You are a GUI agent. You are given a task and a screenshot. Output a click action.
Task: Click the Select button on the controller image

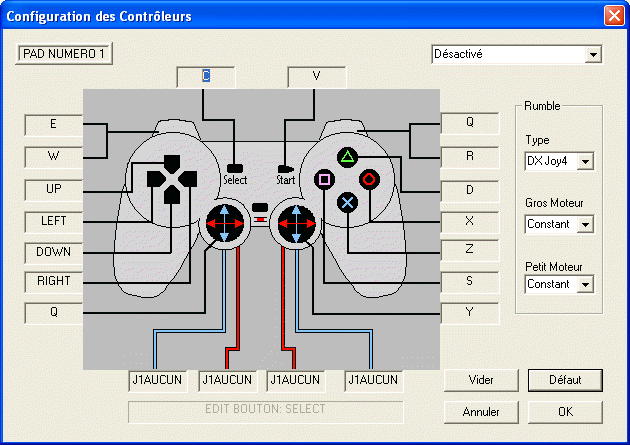[x=235, y=168]
